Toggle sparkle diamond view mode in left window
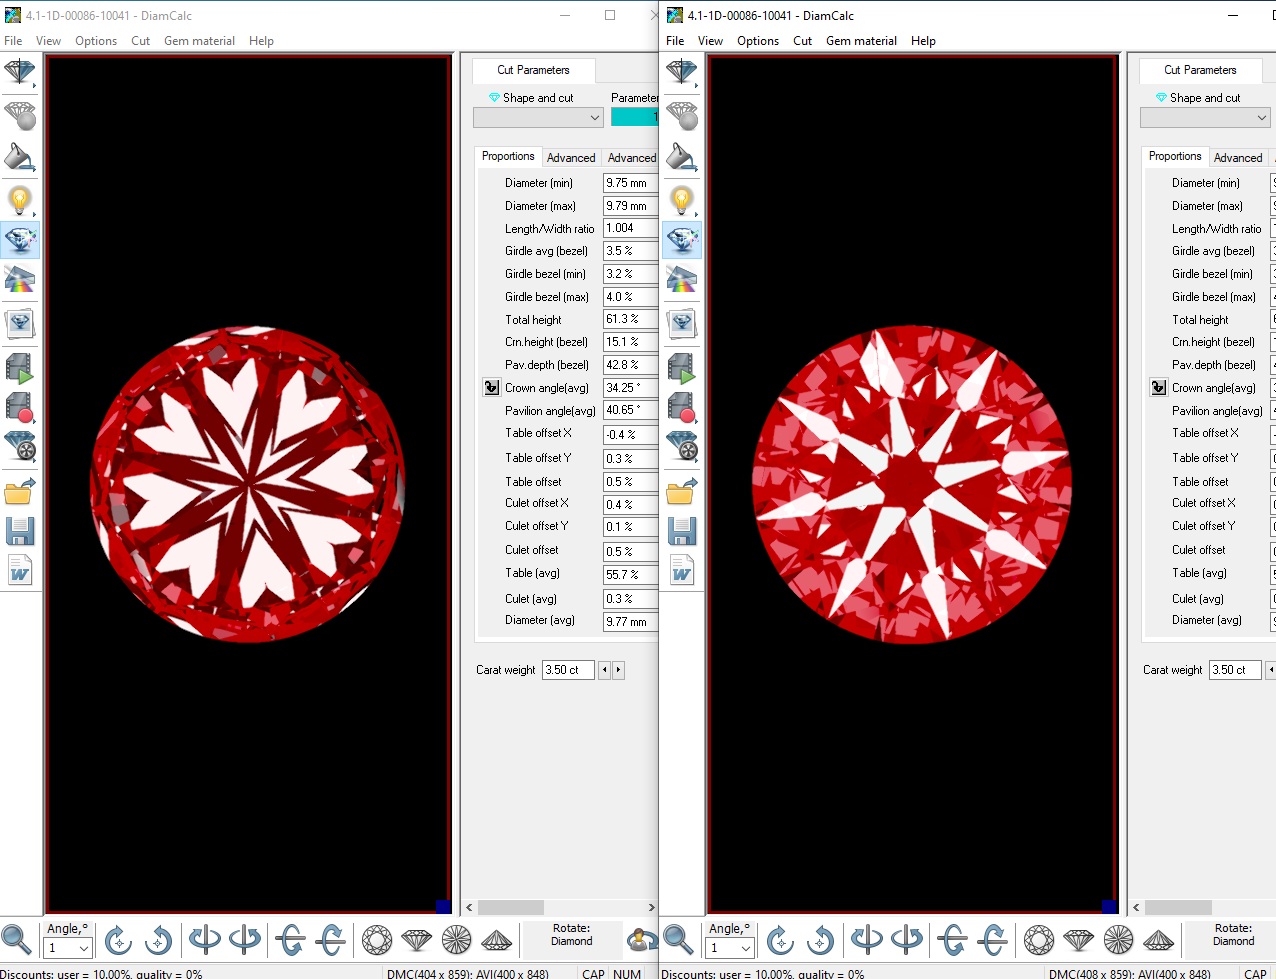This screenshot has width=1276, height=979. [x=20, y=240]
